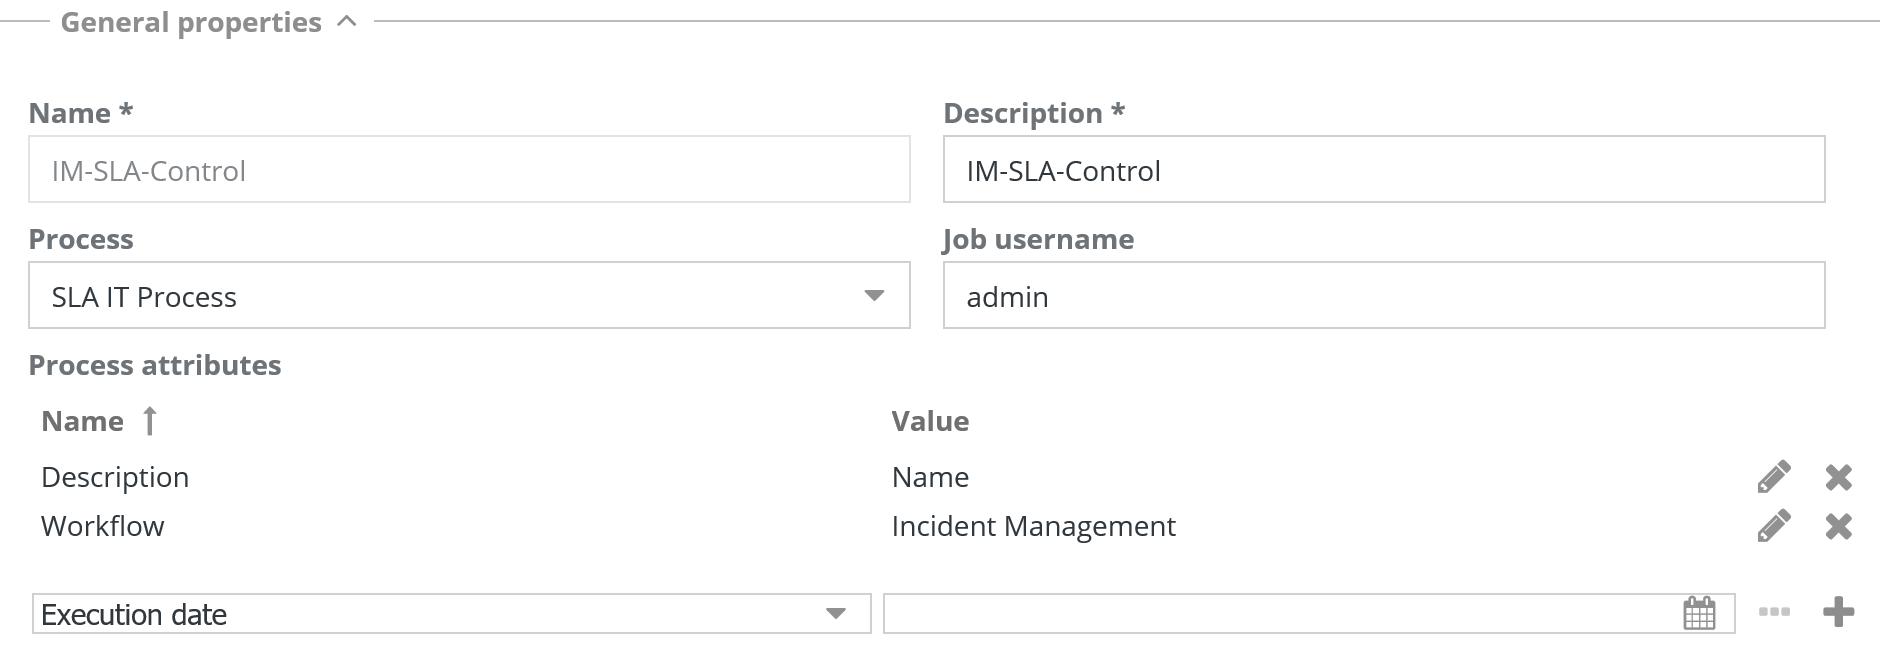This screenshot has height=659, width=1880.
Task: Edit the Description attribute row with pencil
Action: (1773, 477)
